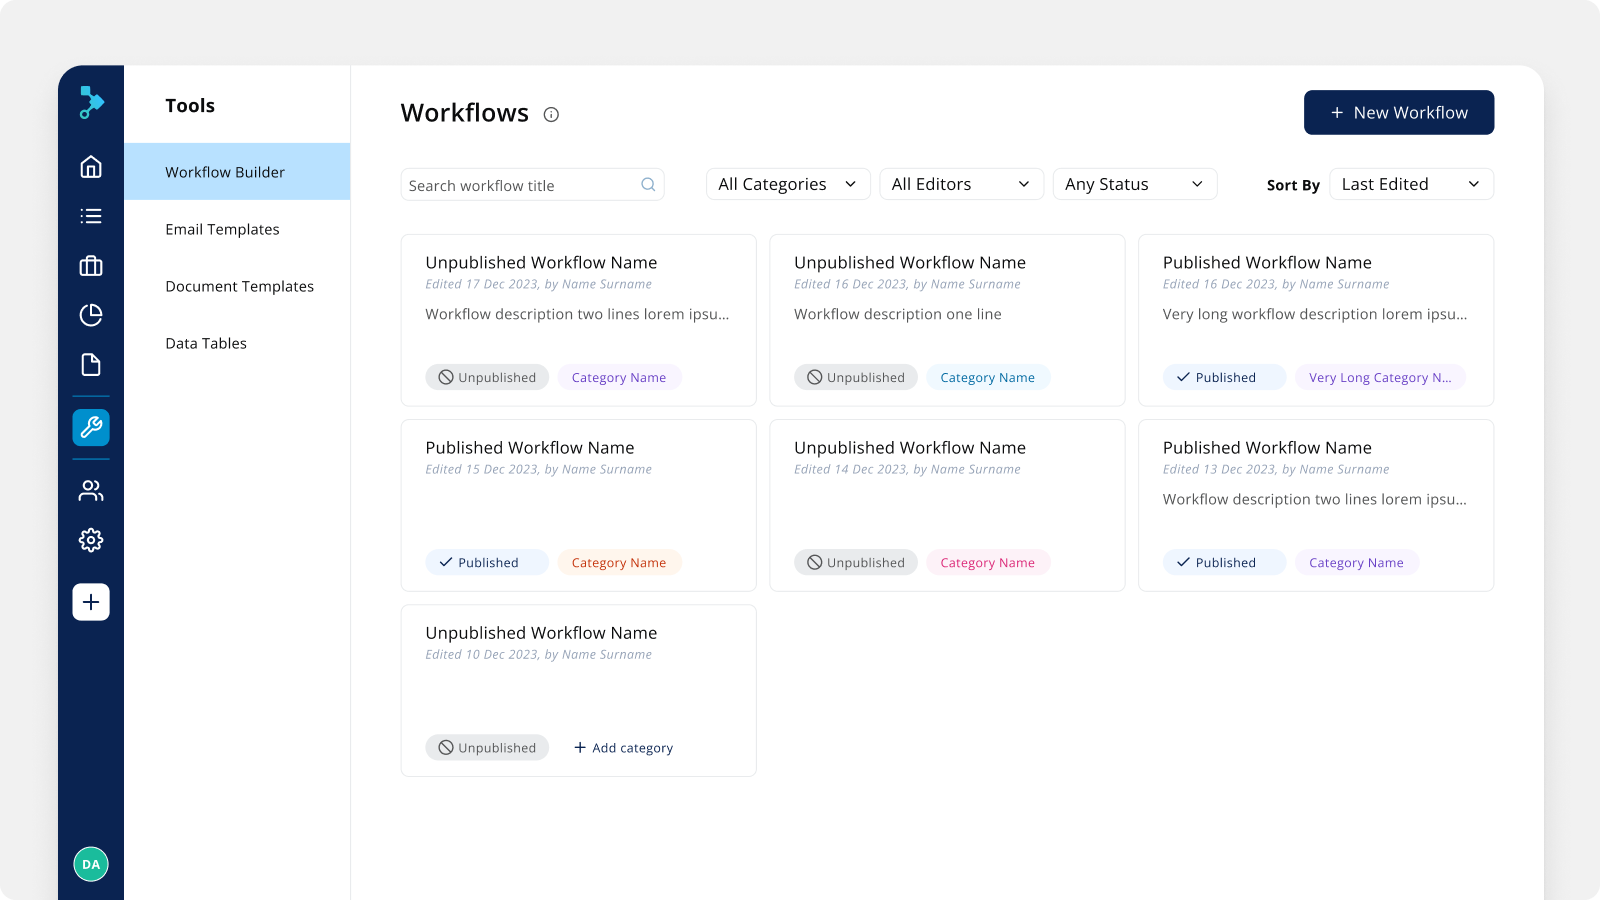This screenshot has height=900, width=1600.
Task: Open the settings gear icon
Action: 91,540
